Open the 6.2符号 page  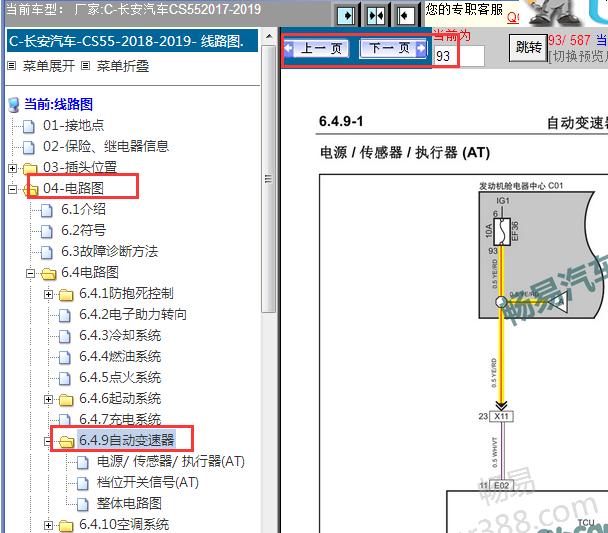[x=83, y=230]
